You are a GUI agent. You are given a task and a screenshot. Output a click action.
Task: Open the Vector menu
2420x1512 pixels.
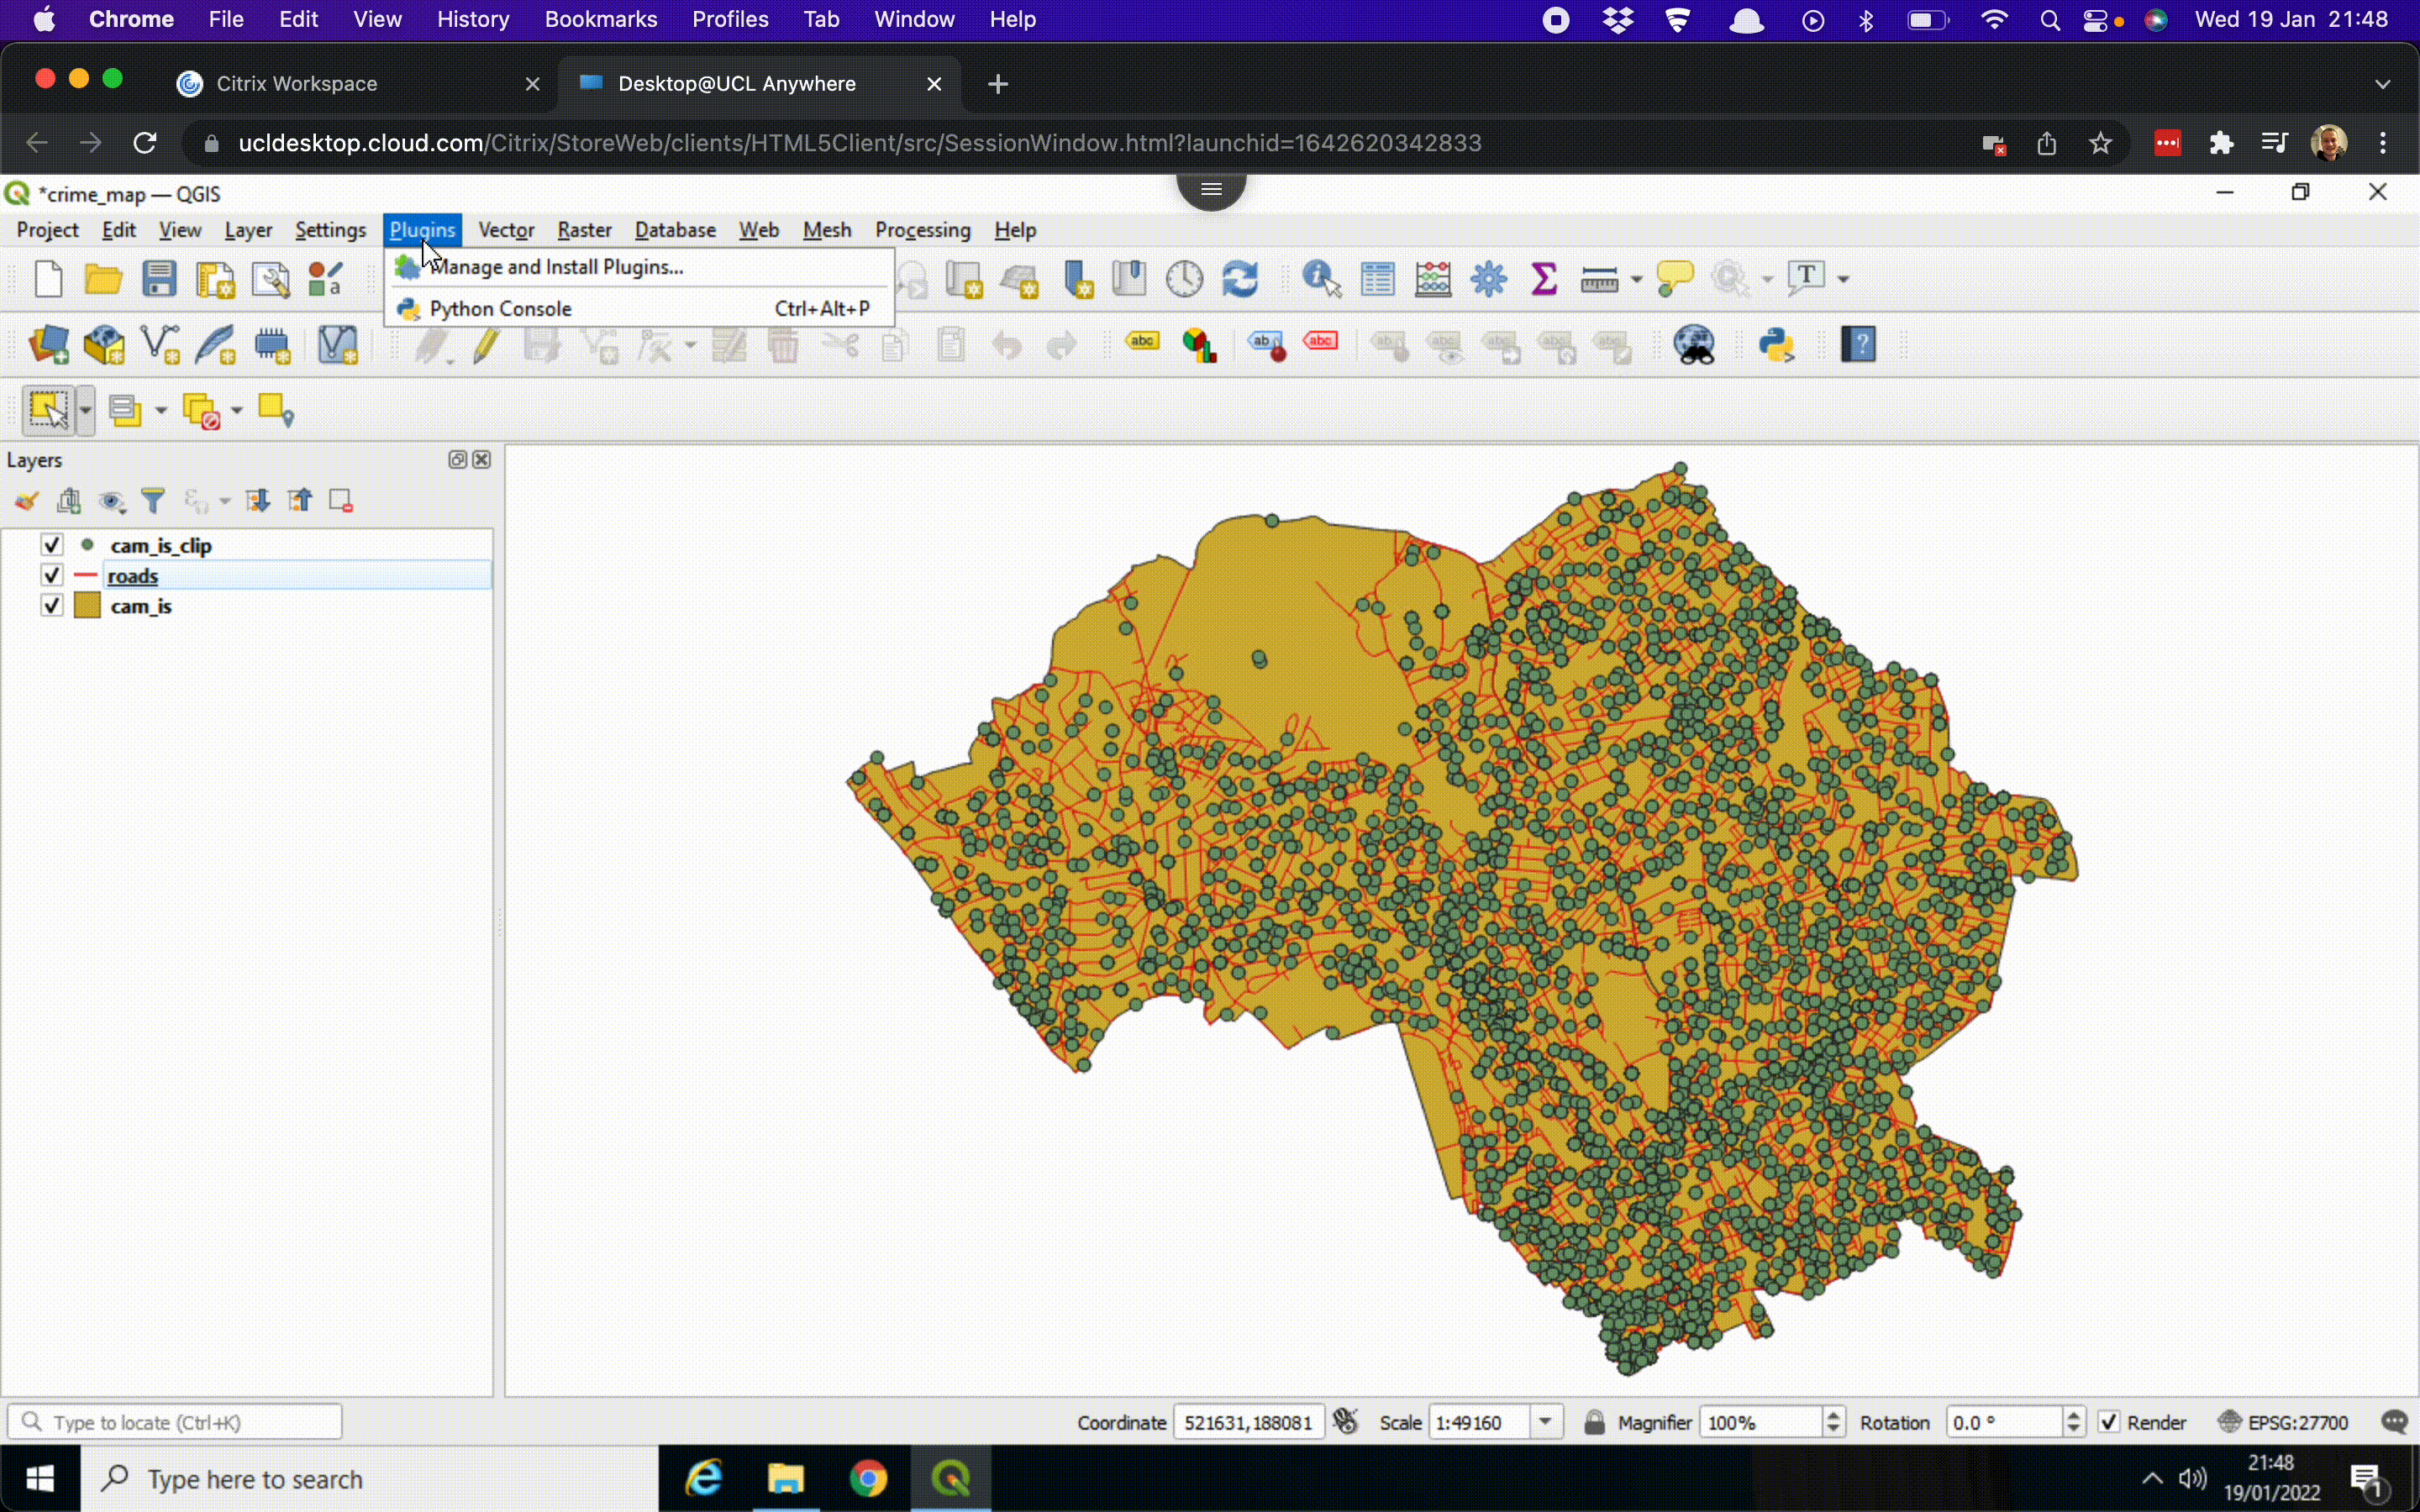click(x=506, y=230)
